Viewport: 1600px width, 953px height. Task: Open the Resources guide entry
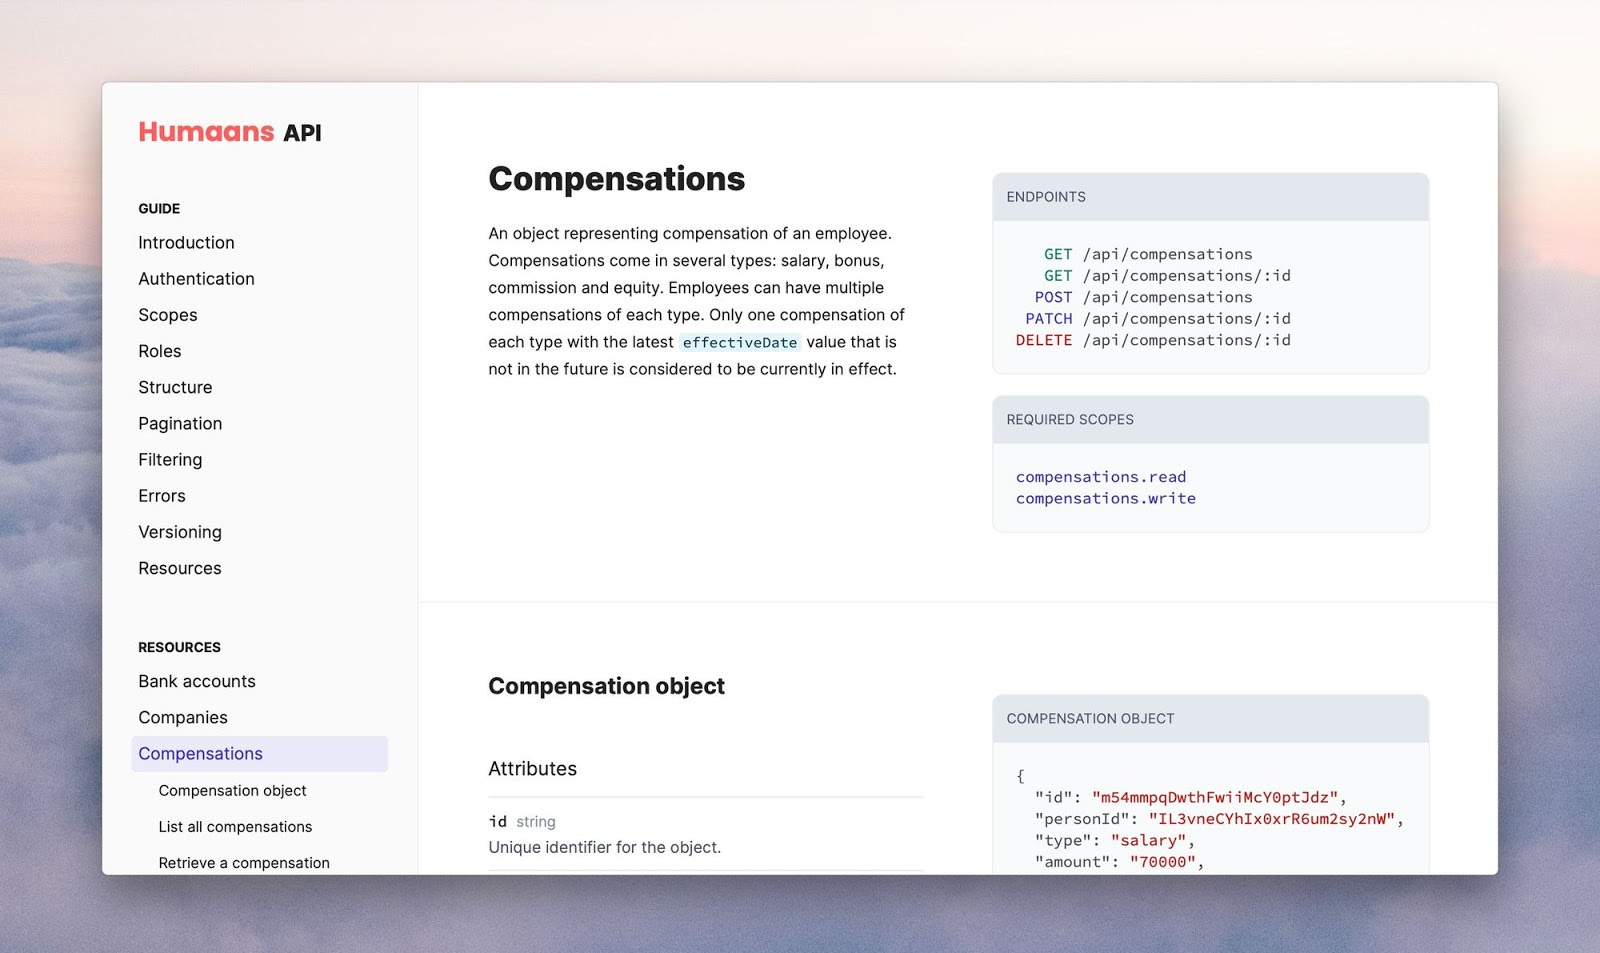[x=179, y=567]
